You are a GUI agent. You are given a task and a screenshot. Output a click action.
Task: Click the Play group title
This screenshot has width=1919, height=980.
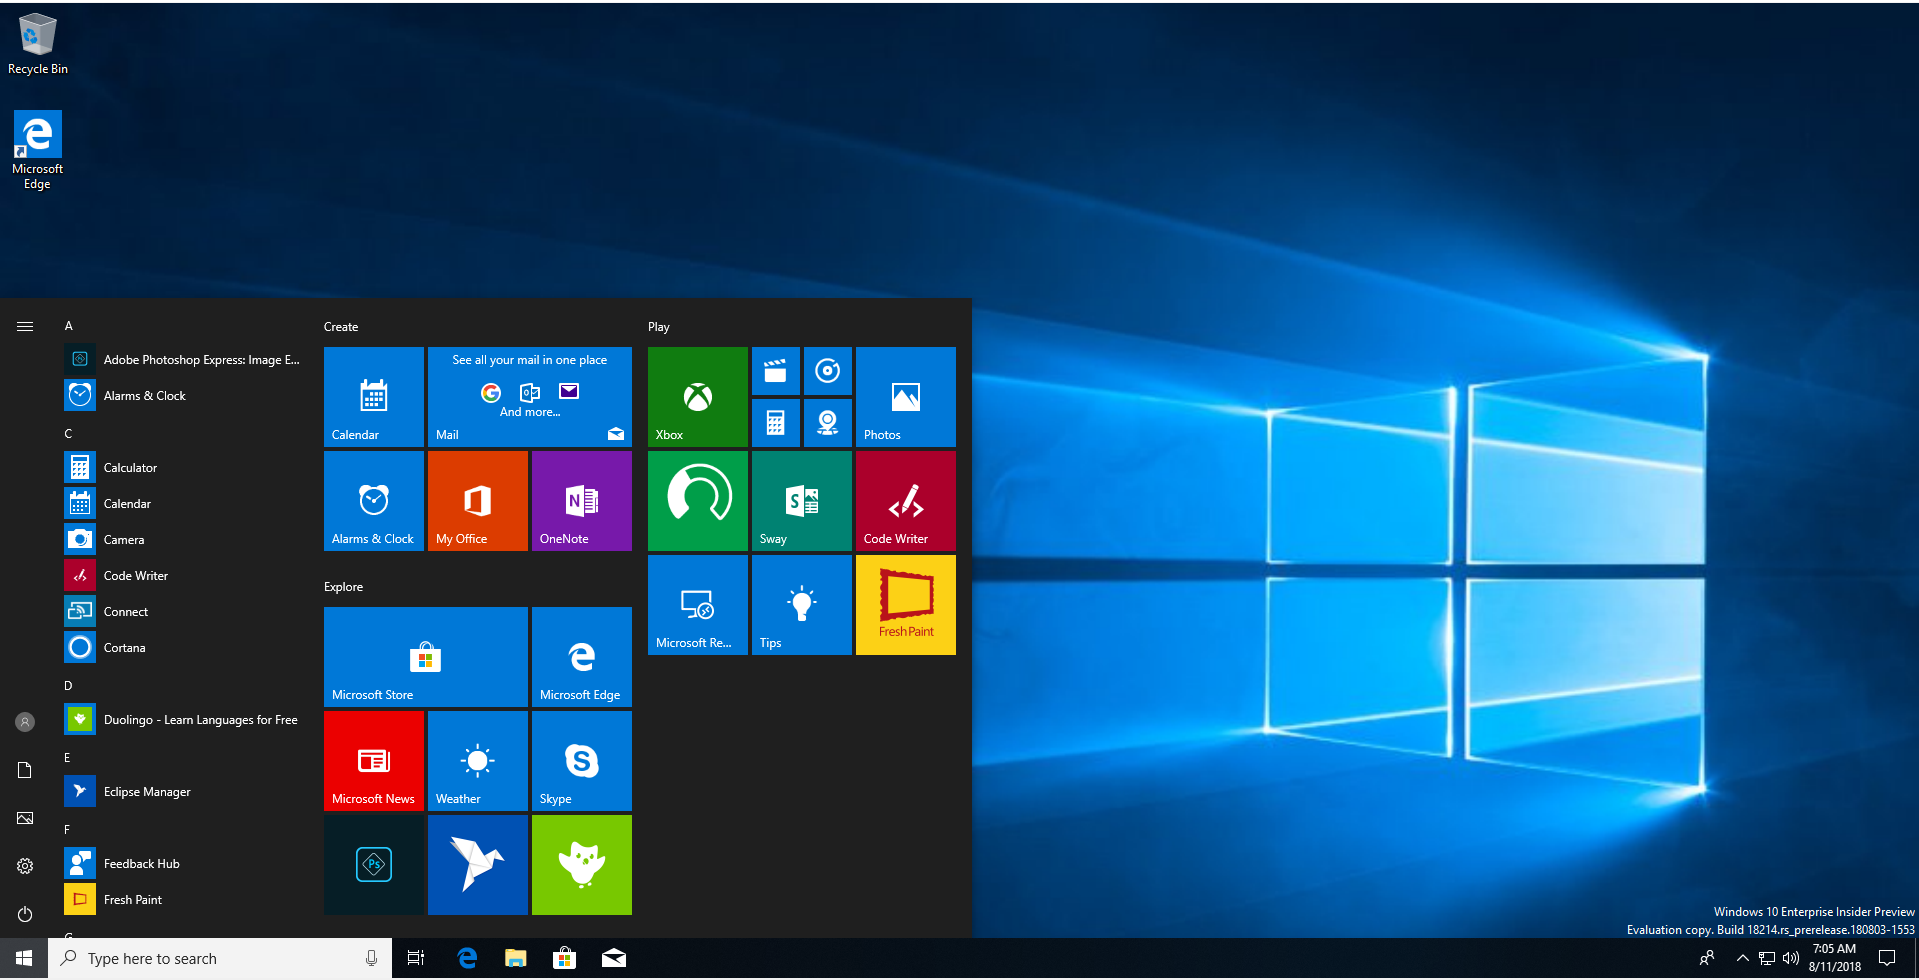pos(659,327)
